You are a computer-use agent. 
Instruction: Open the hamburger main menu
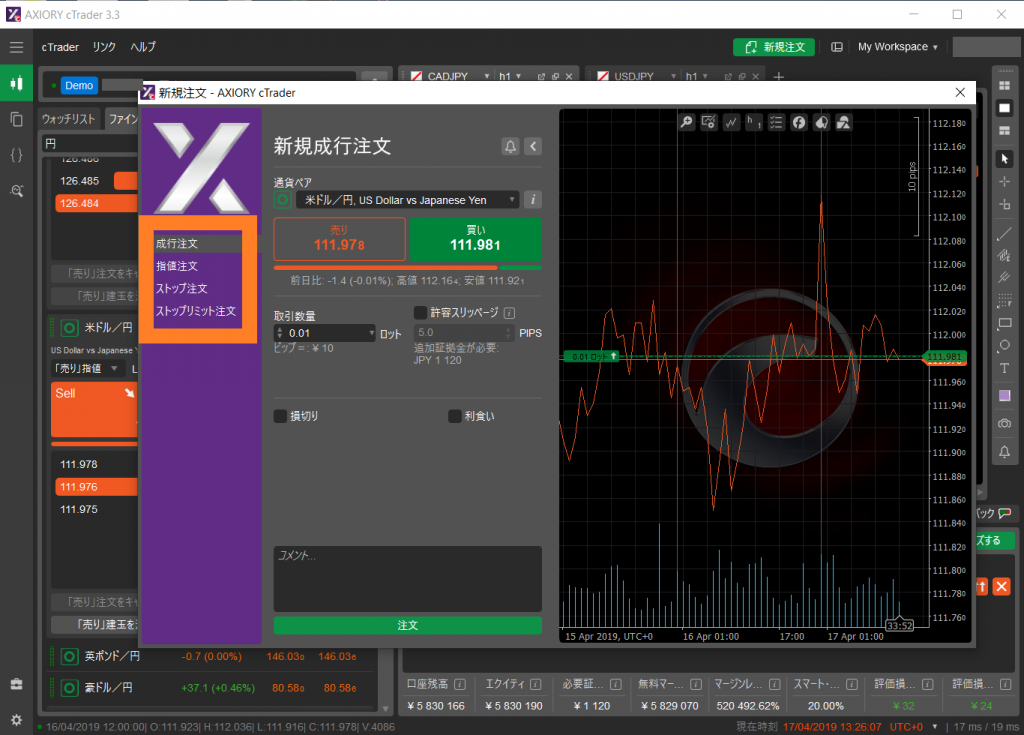coord(16,47)
